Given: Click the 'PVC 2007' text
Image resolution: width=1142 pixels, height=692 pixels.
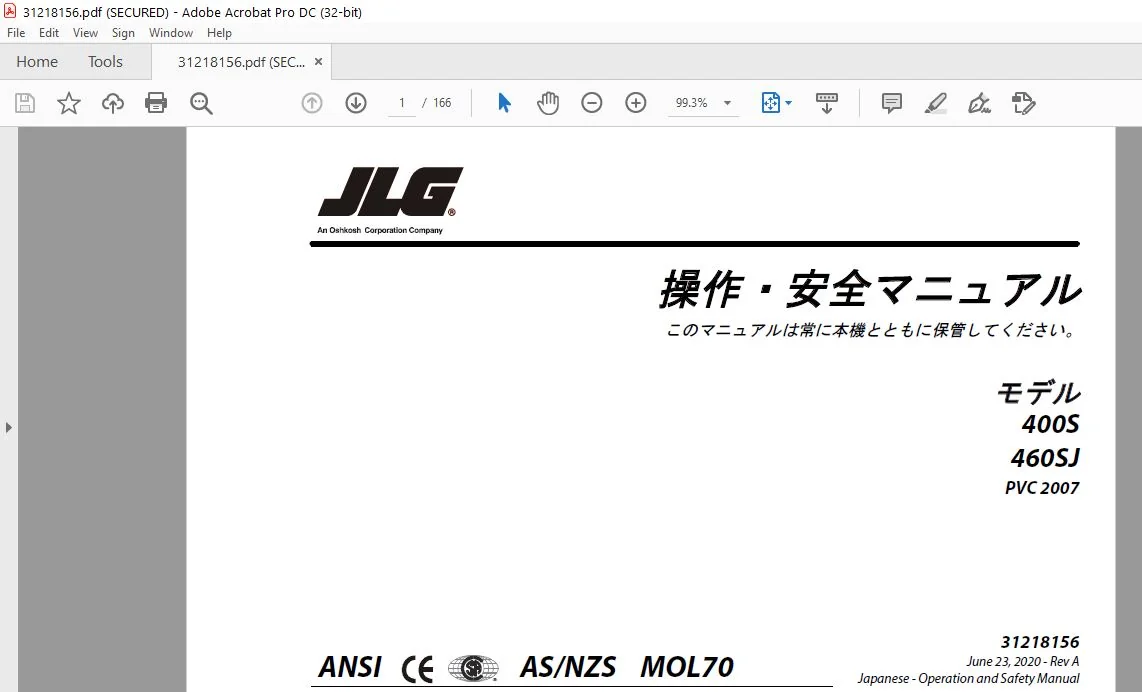Looking at the screenshot, I should (x=1042, y=488).
